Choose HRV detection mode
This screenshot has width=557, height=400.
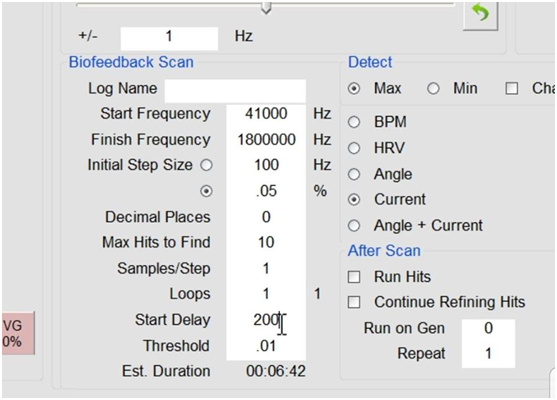coord(354,148)
